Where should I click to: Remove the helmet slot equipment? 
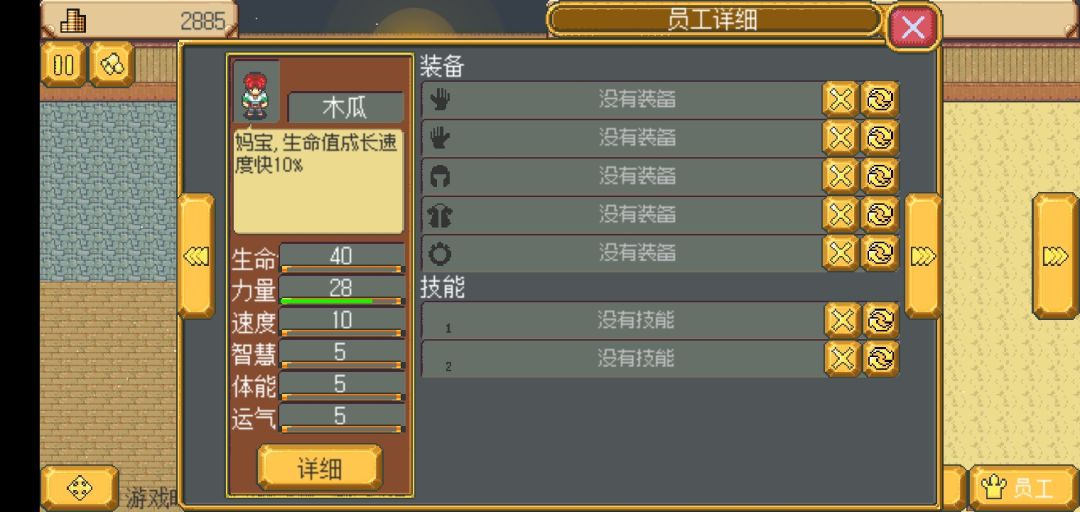point(840,176)
